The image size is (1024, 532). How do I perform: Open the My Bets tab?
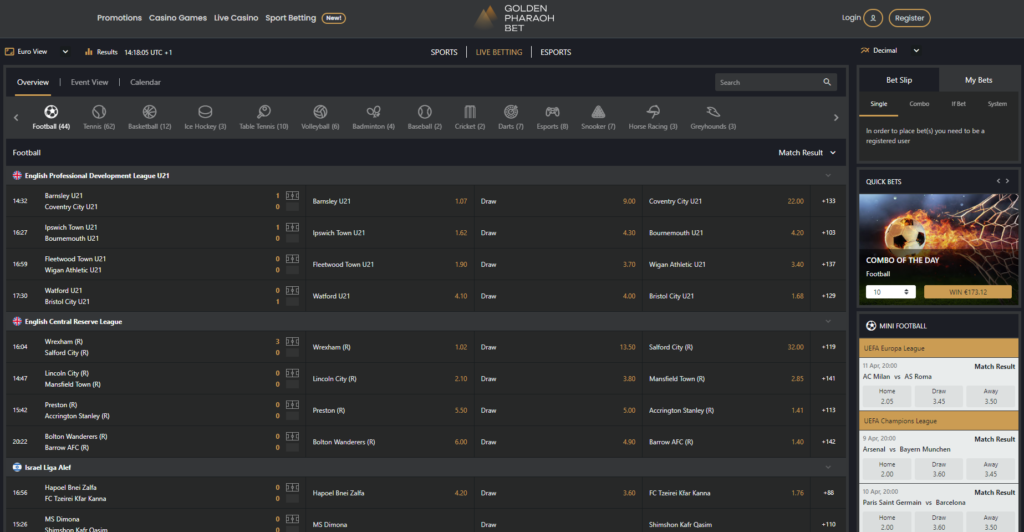coord(978,80)
